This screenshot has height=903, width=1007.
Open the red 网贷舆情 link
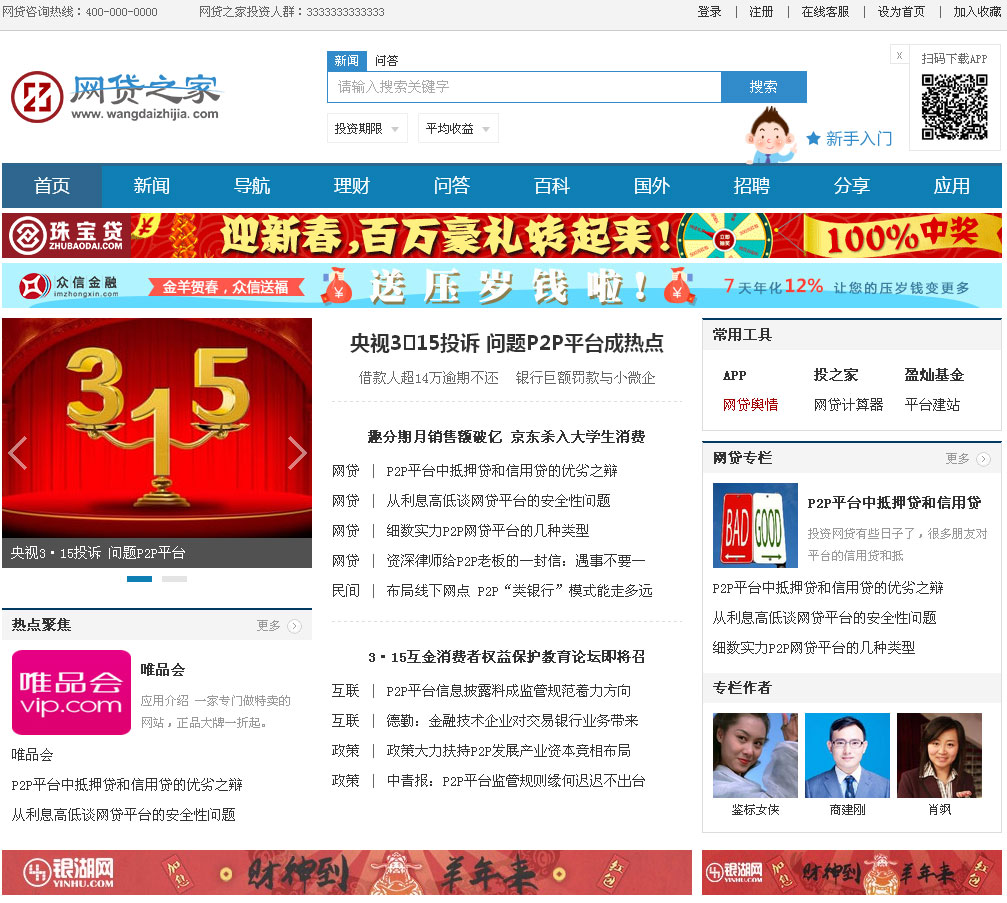(750, 405)
